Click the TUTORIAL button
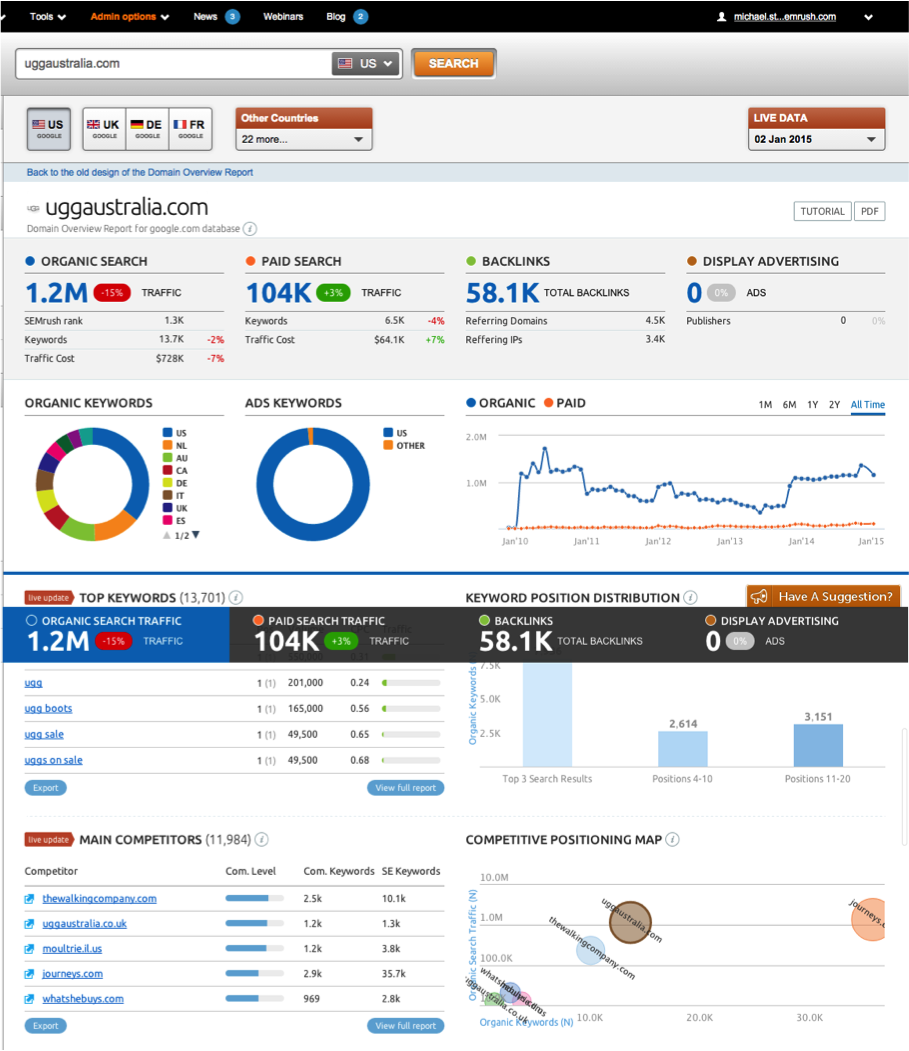The image size is (909, 1051). pyautogui.click(x=823, y=211)
